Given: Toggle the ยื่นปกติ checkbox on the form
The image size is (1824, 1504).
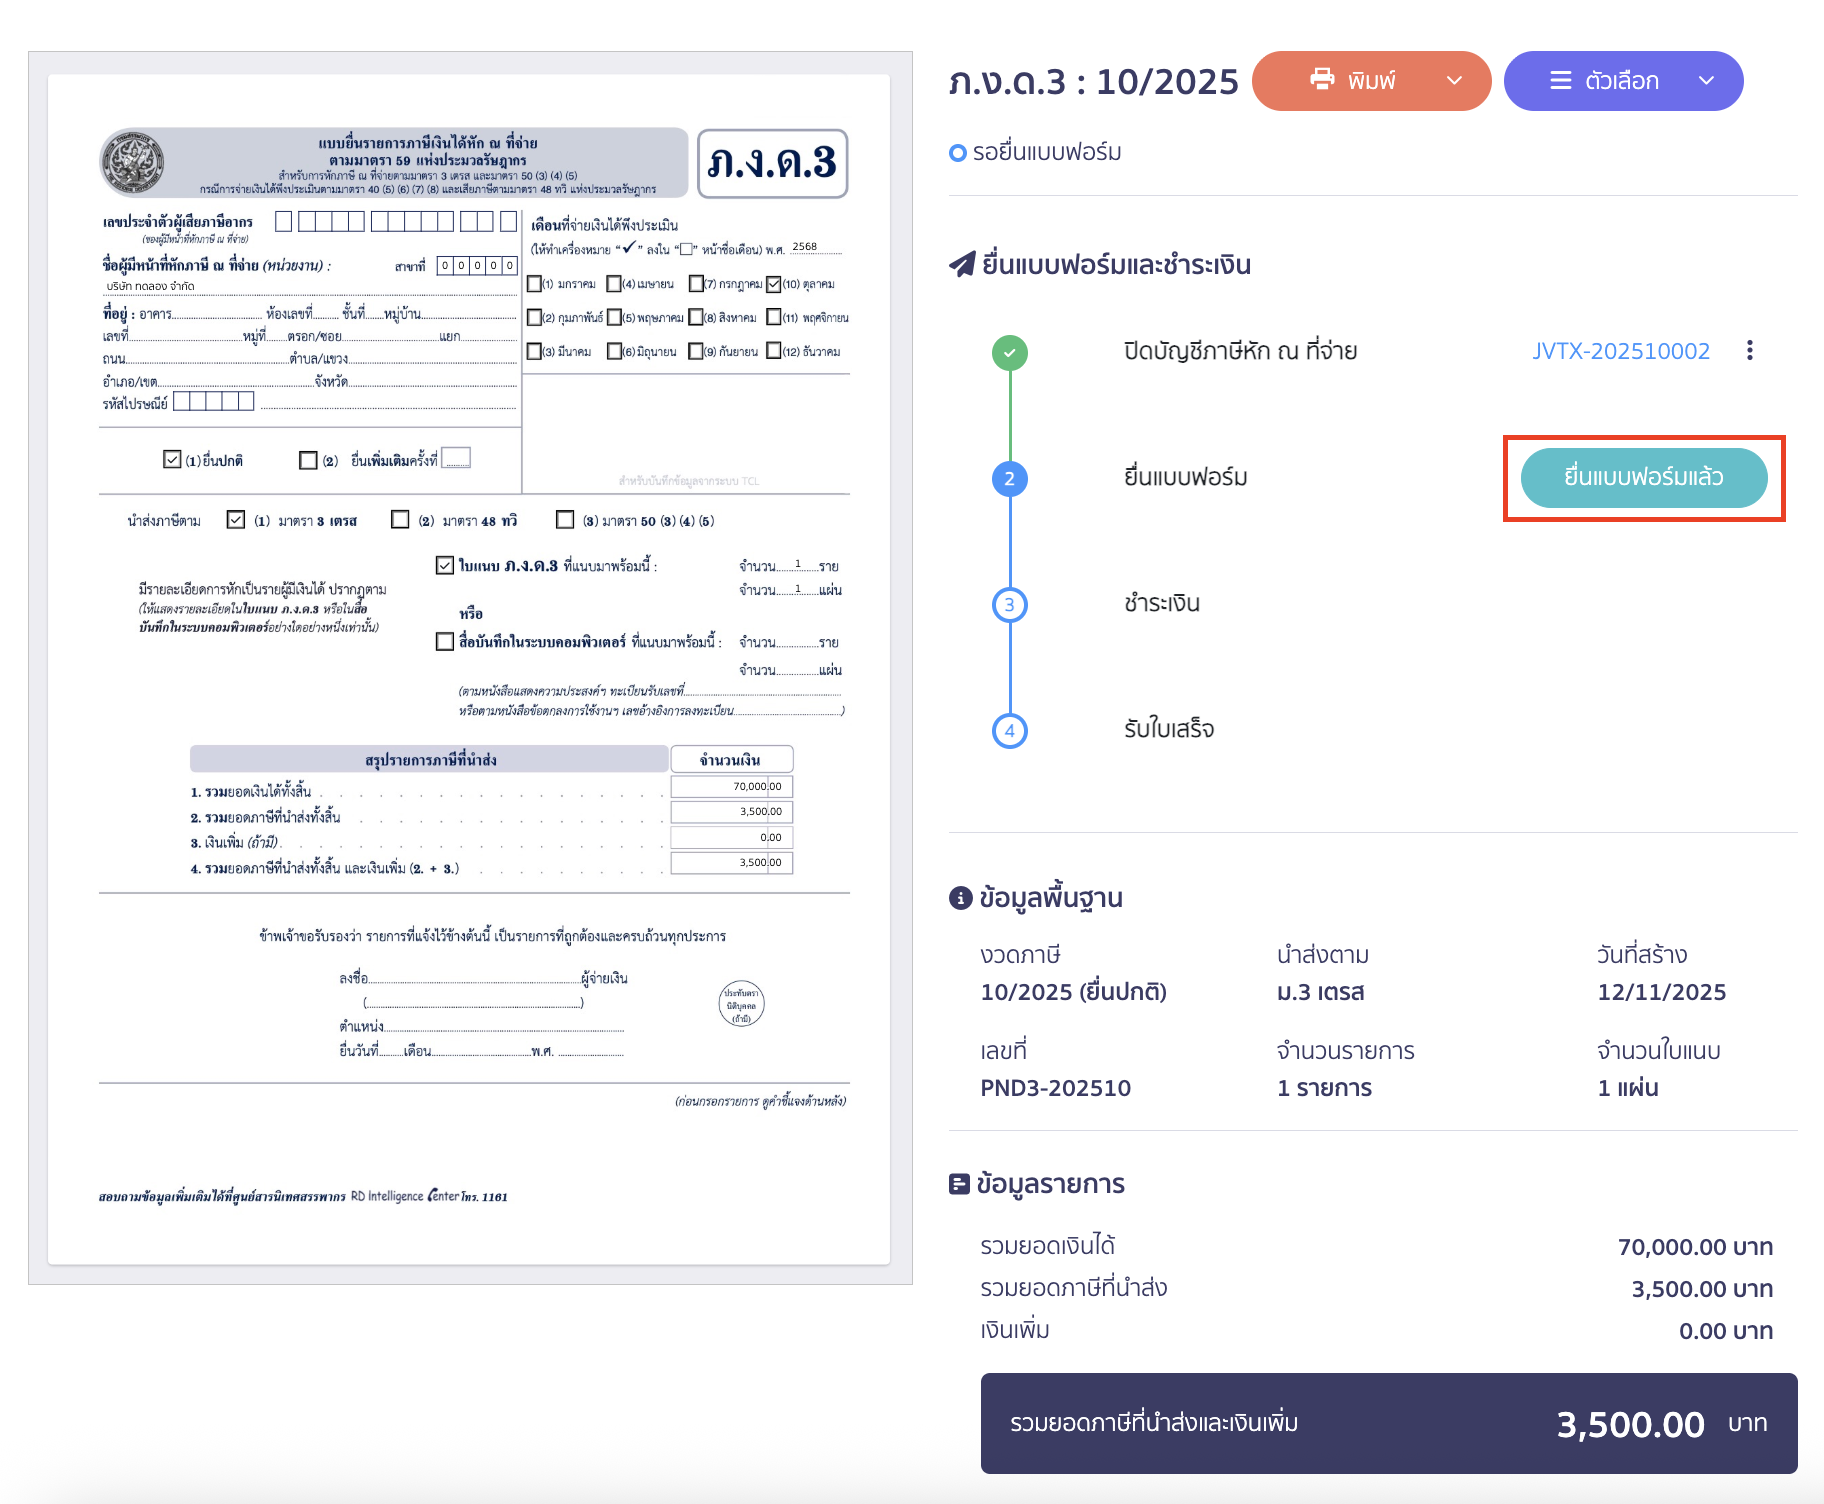Looking at the screenshot, I should (x=172, y=459).
